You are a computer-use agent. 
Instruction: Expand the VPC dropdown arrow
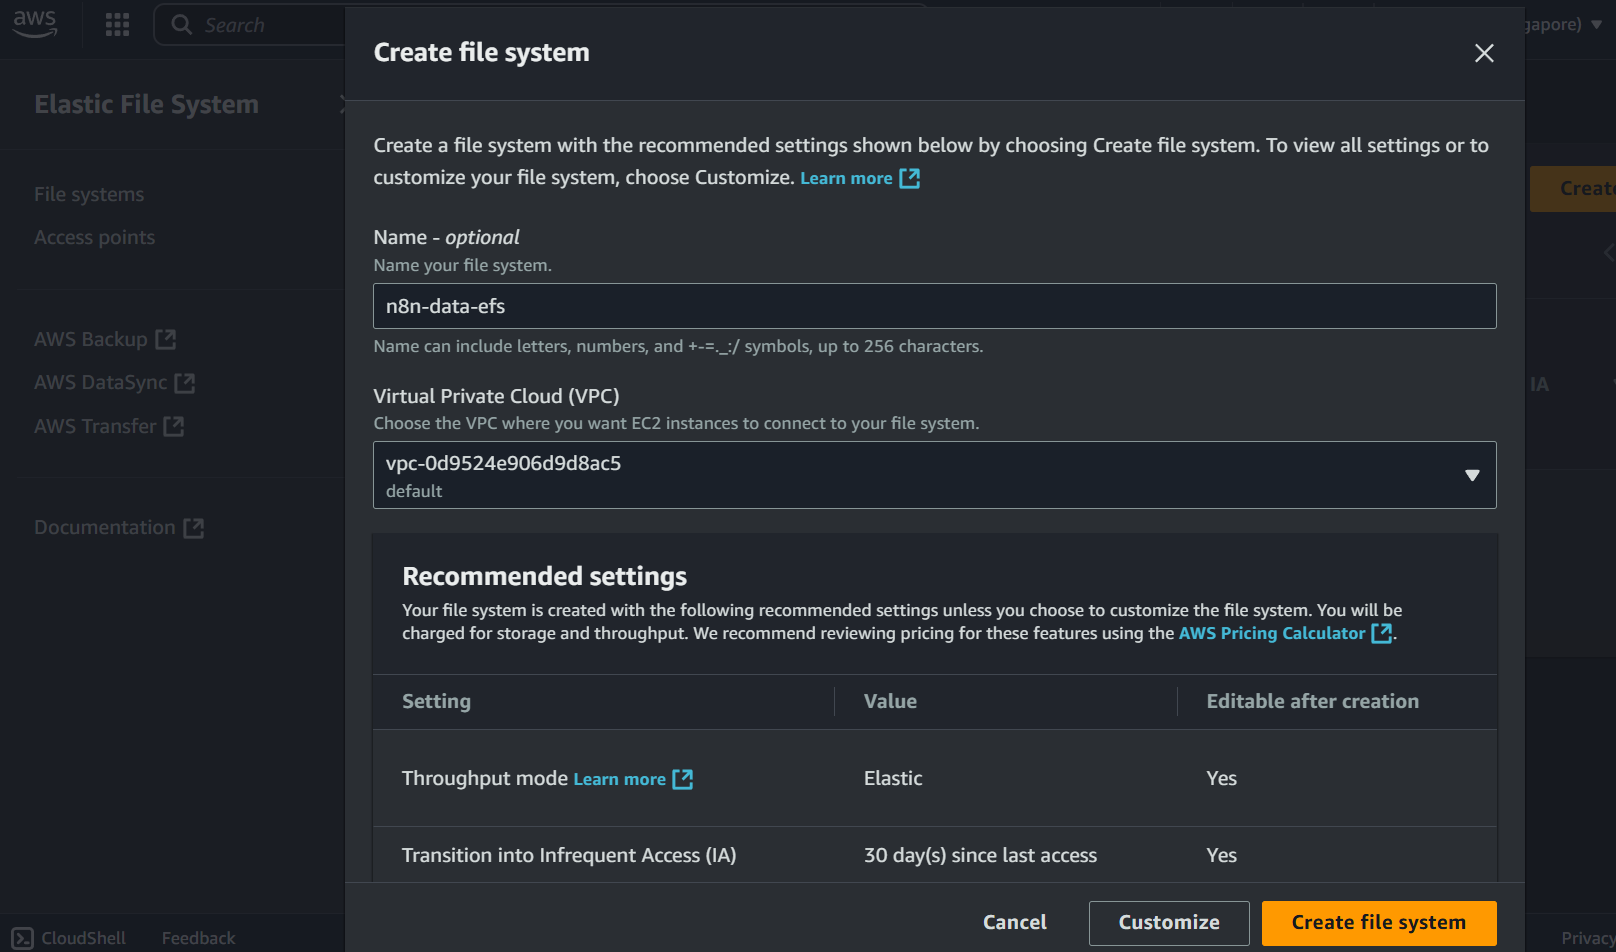1472,475
